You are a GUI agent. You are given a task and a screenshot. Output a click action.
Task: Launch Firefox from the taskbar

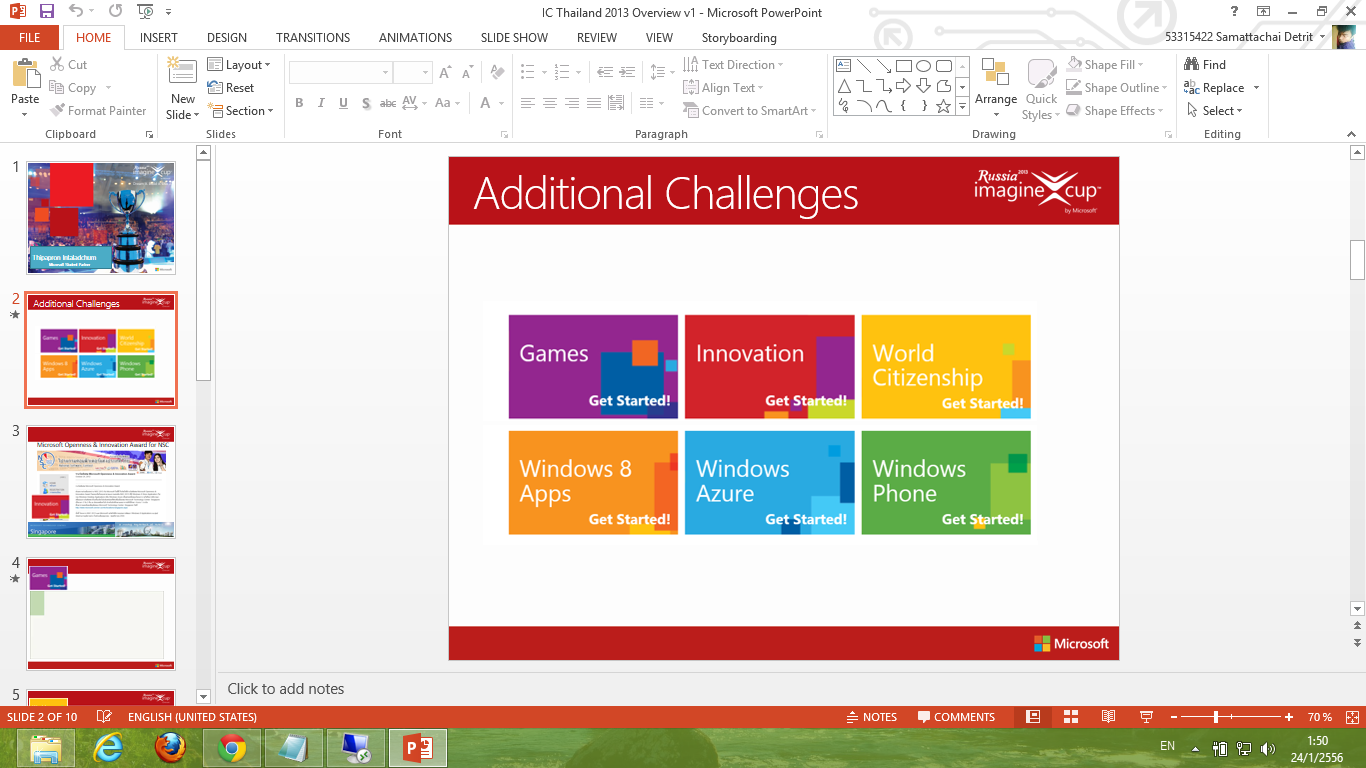[170, 747]
